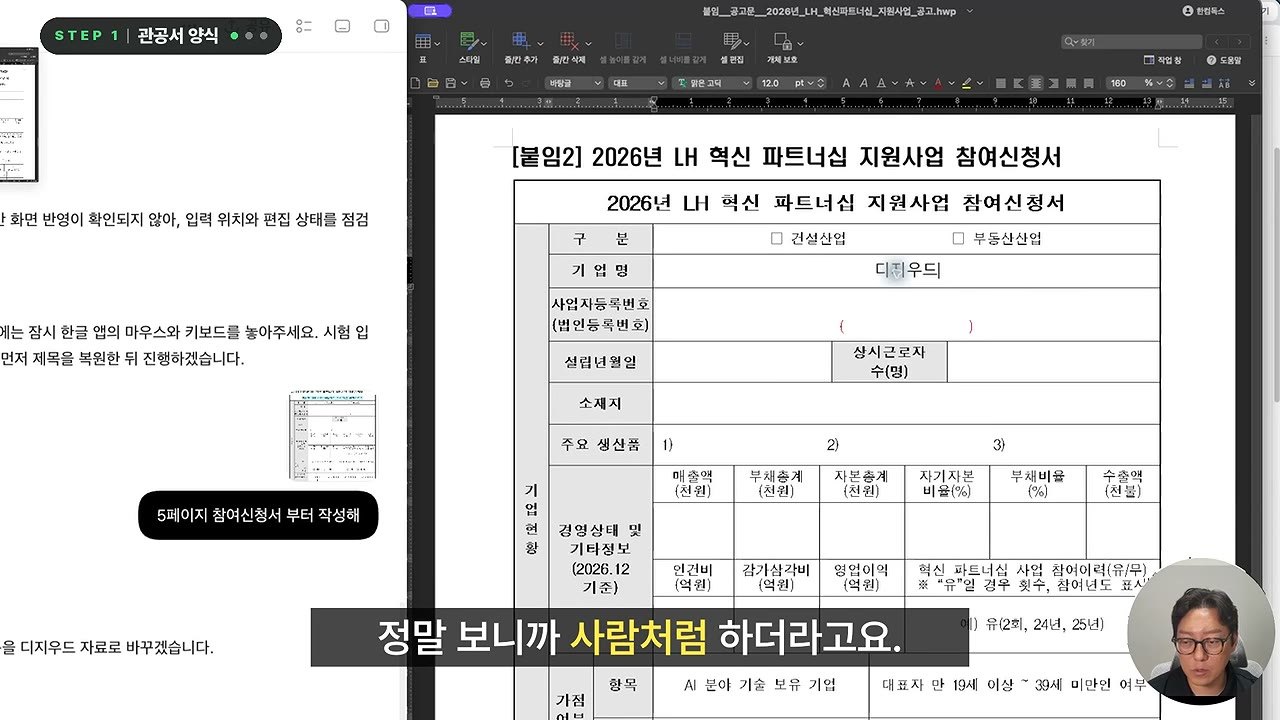Click the 표 (table) toolbar icon
Image resolution: width=1280 pixels, height=720 pixels.
(423, 41)
